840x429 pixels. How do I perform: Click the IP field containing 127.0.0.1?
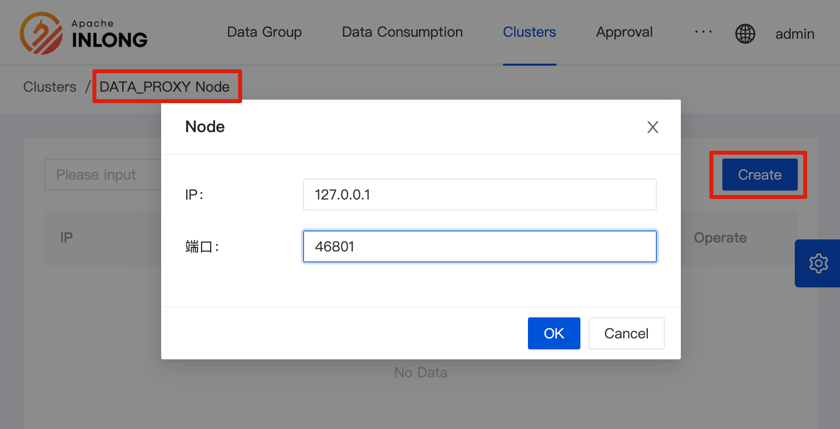point(479,194)
